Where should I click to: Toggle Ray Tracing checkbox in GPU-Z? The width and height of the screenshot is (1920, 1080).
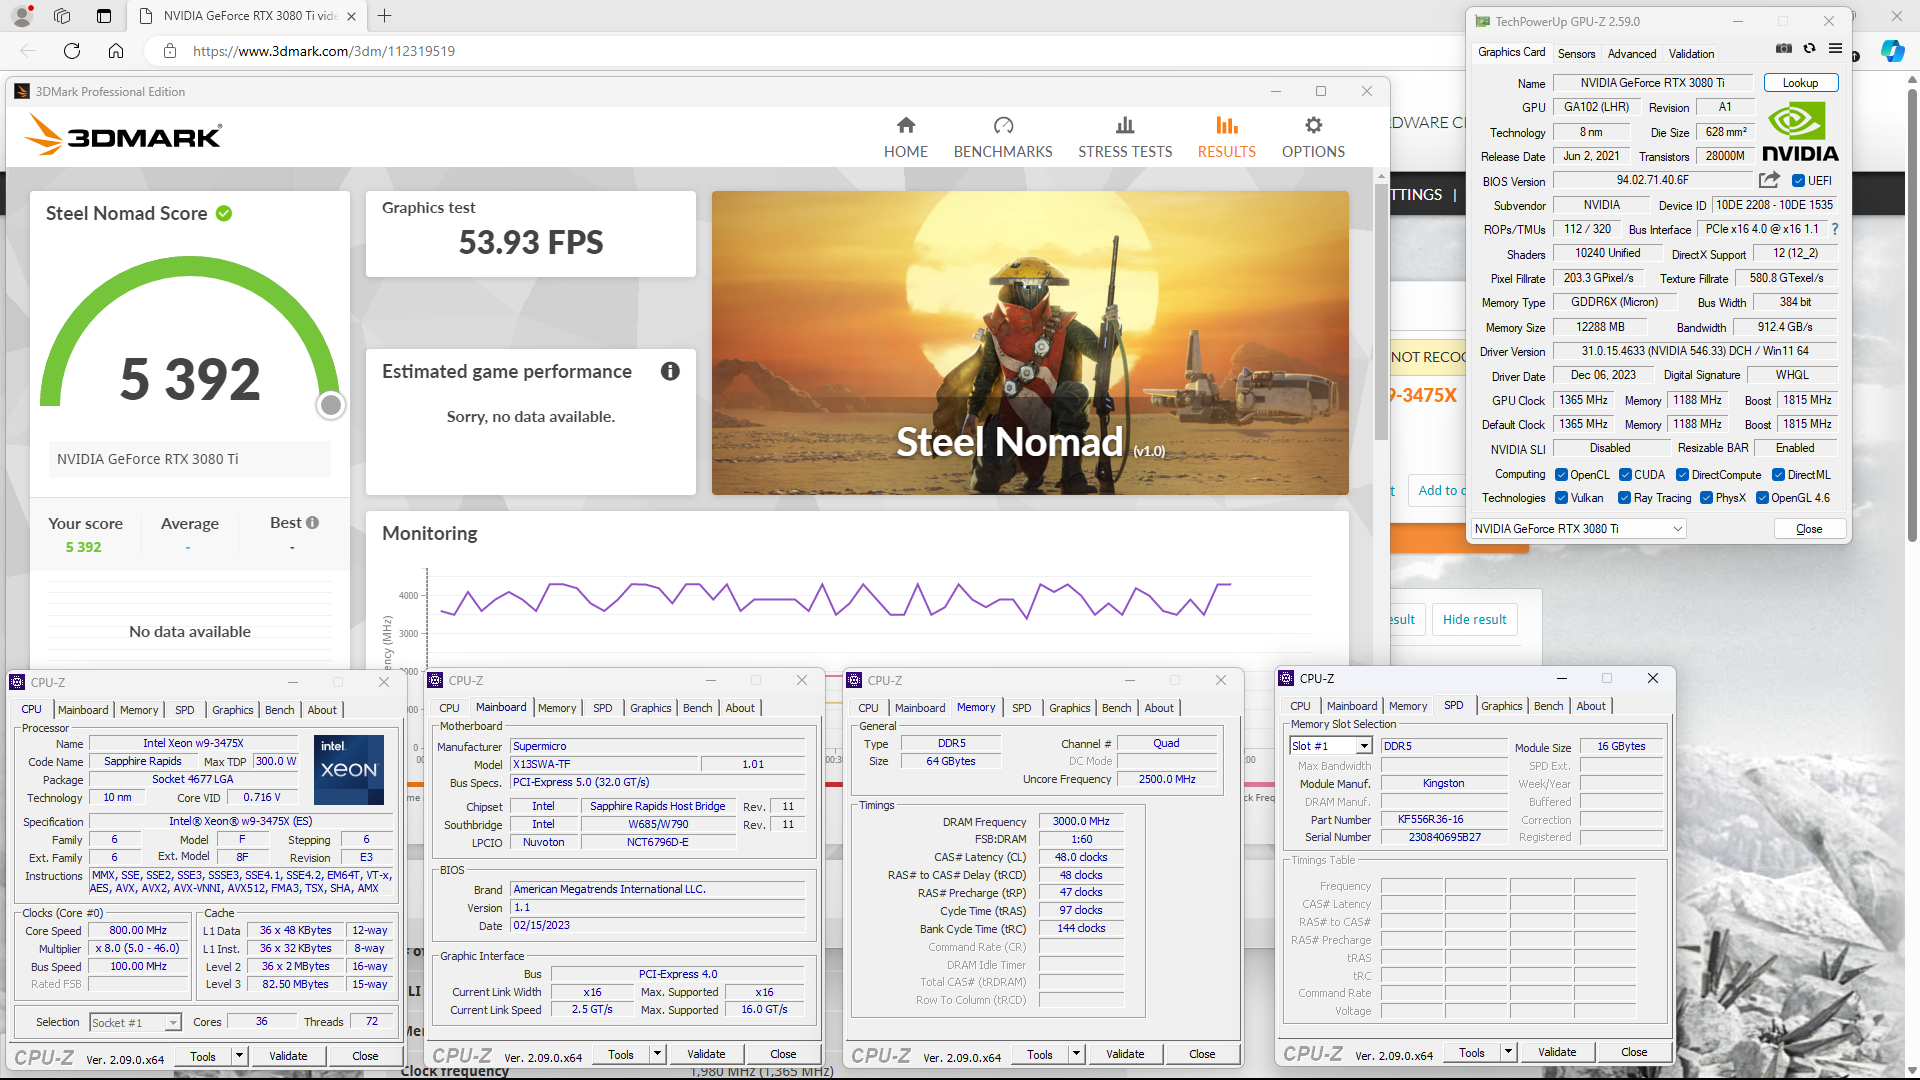coord(1624,498)
